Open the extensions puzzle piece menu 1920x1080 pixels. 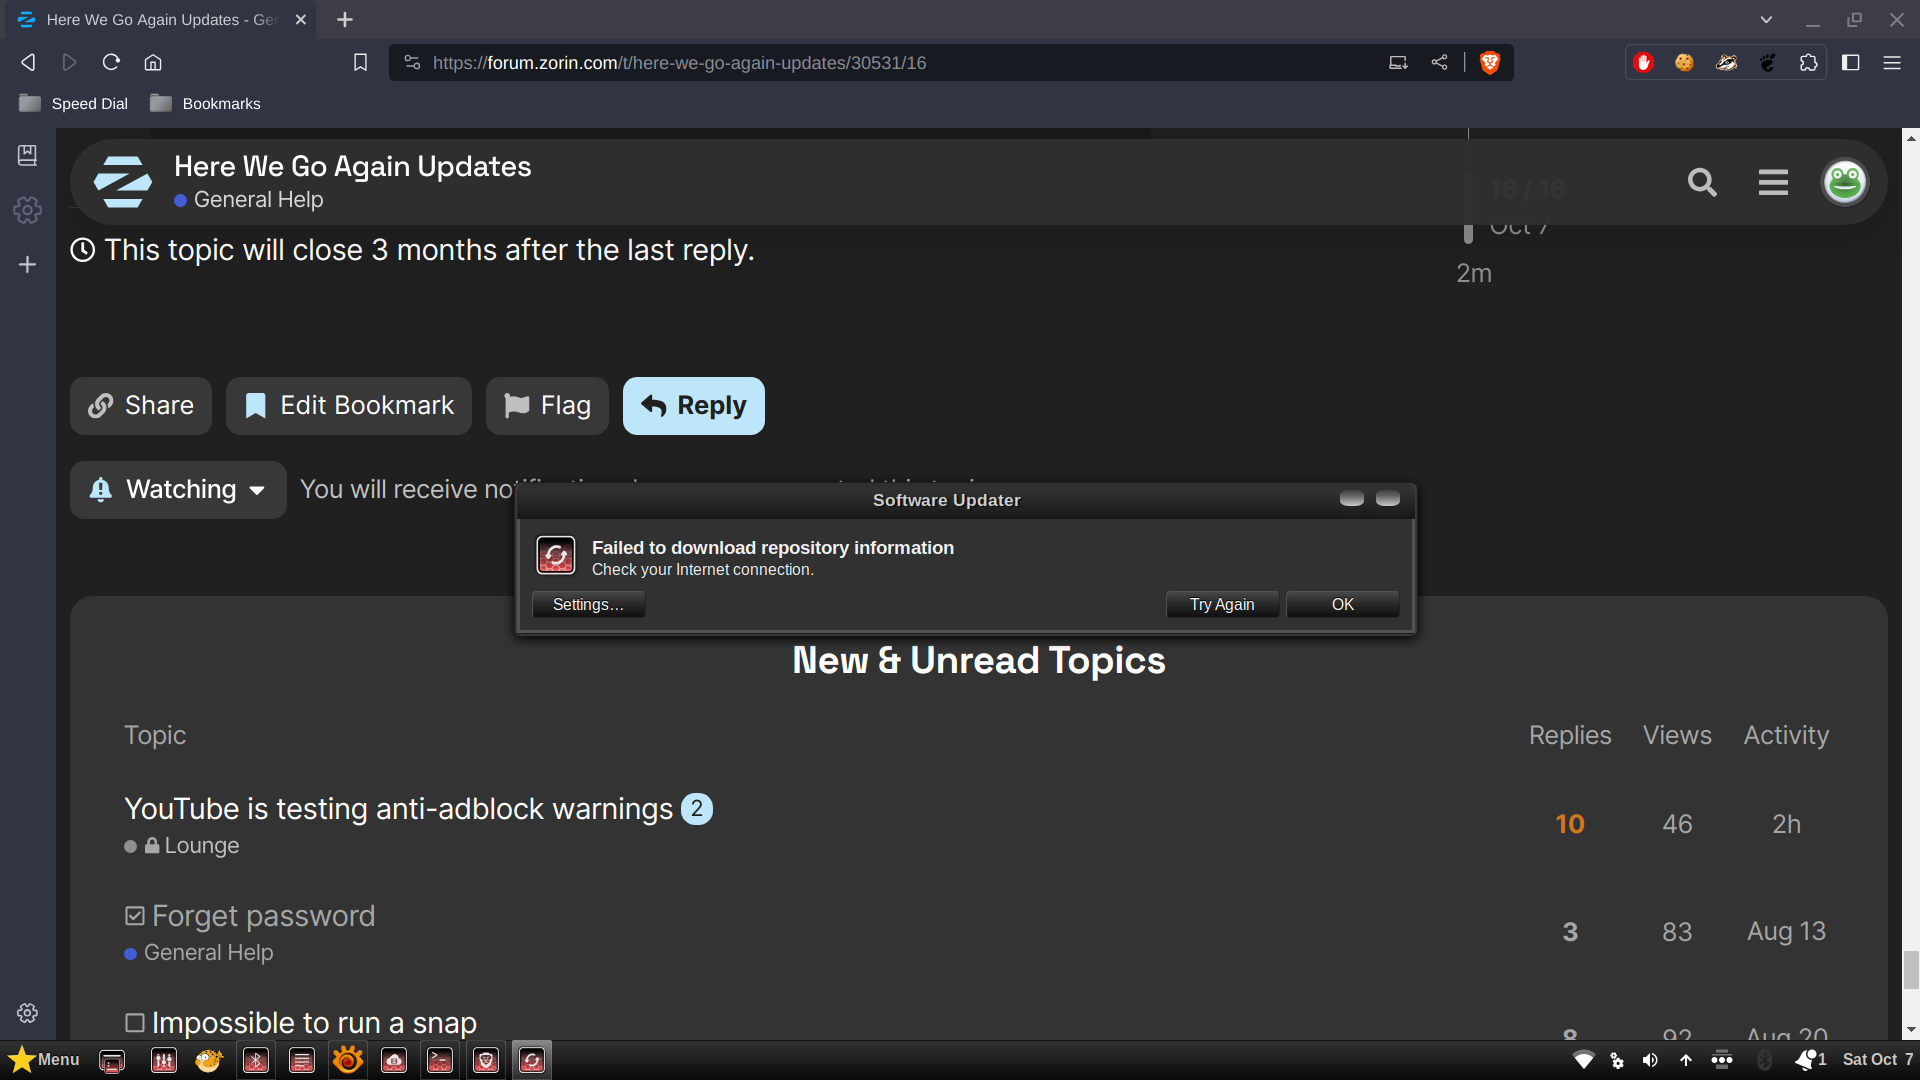[x=1808, y=62]
